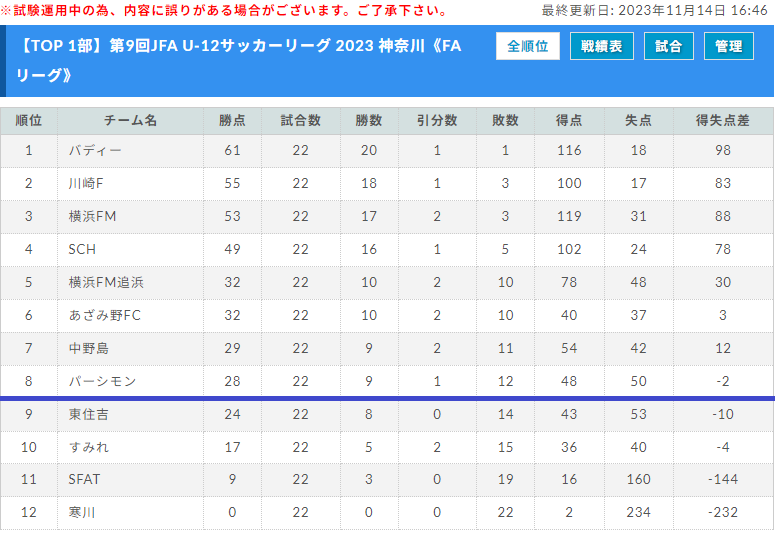The image size is (775, 533).
Task: Open the 全順位 tab
Action: coord(527,46)
